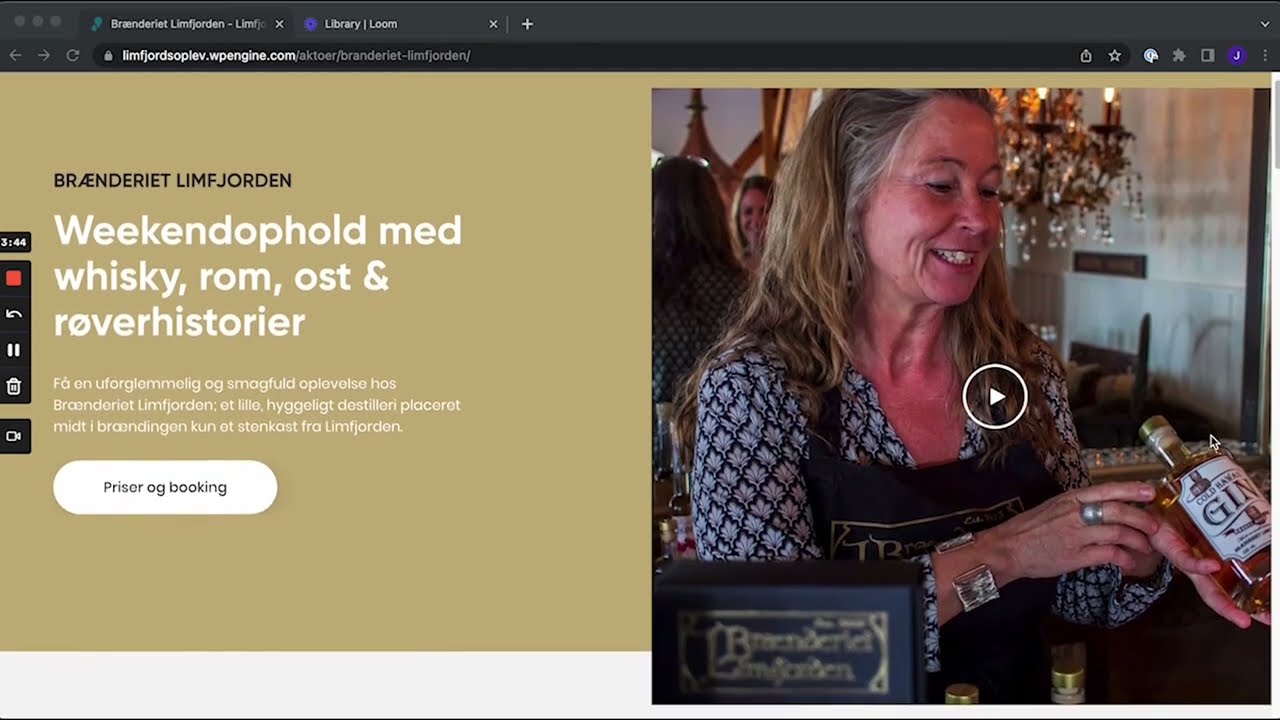Delete recording with Loom trash icon
Viewport: 1280px width, 720px height.
pyautogui.click(x=14, y=386)
